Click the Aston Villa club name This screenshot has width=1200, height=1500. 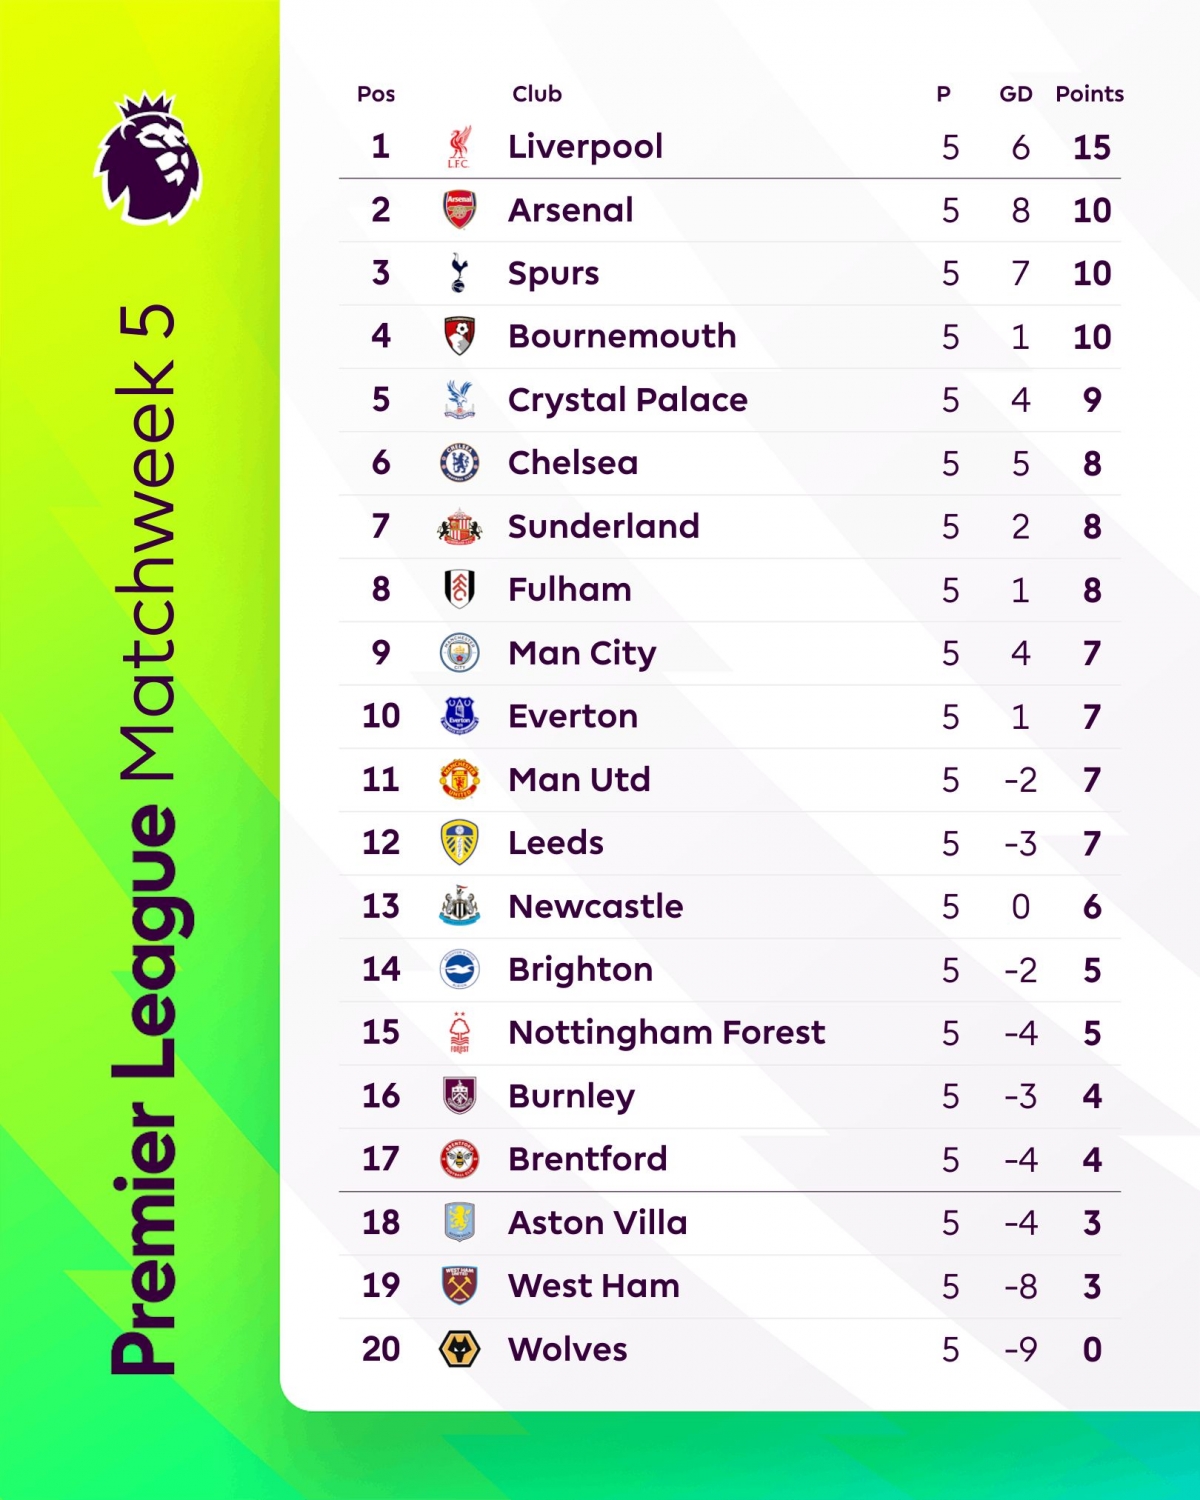click(x=598, y=1222)
